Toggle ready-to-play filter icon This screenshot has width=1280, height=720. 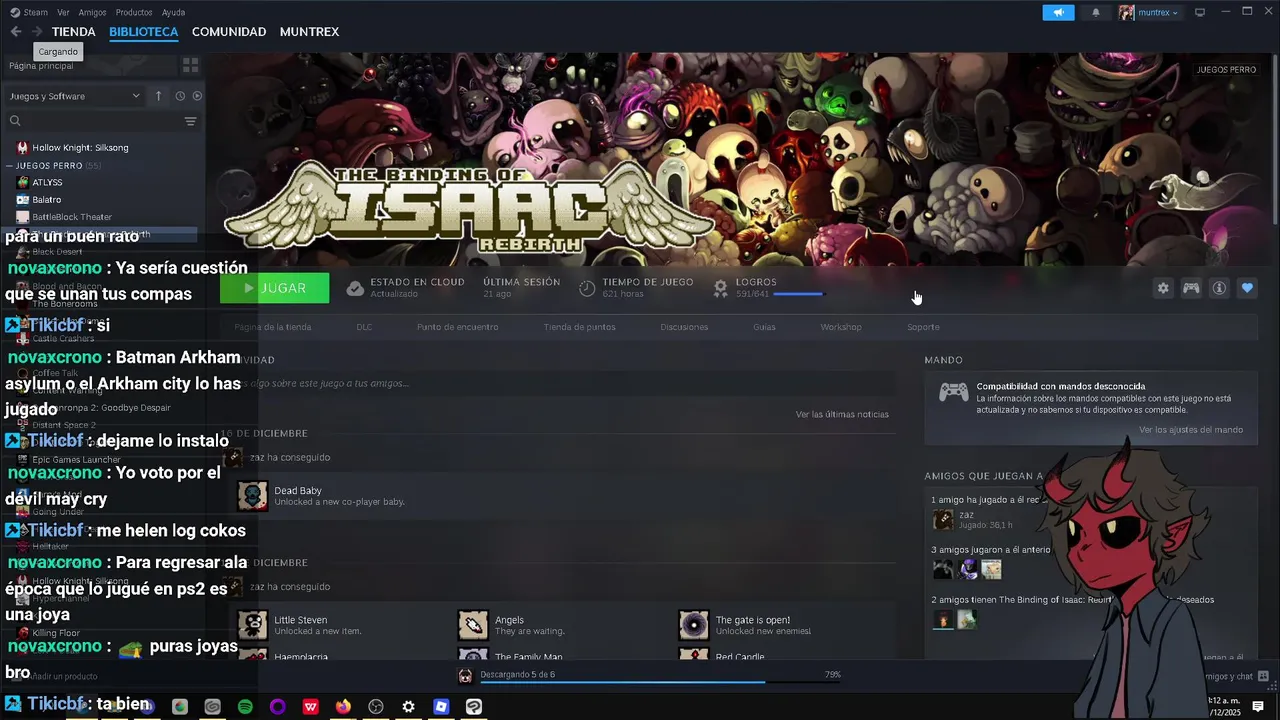[x=197, y=96]
